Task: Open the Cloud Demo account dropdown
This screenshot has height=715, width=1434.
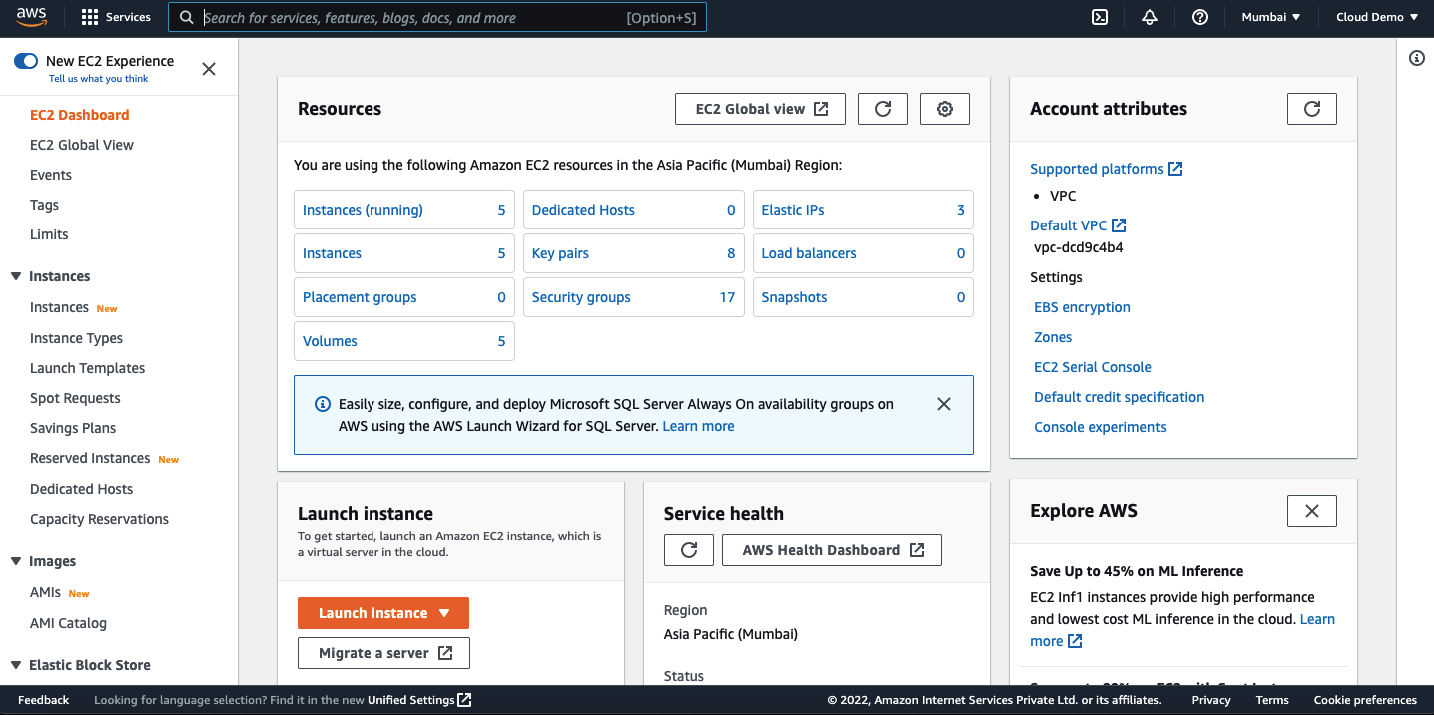Action: pos(1377,17)
